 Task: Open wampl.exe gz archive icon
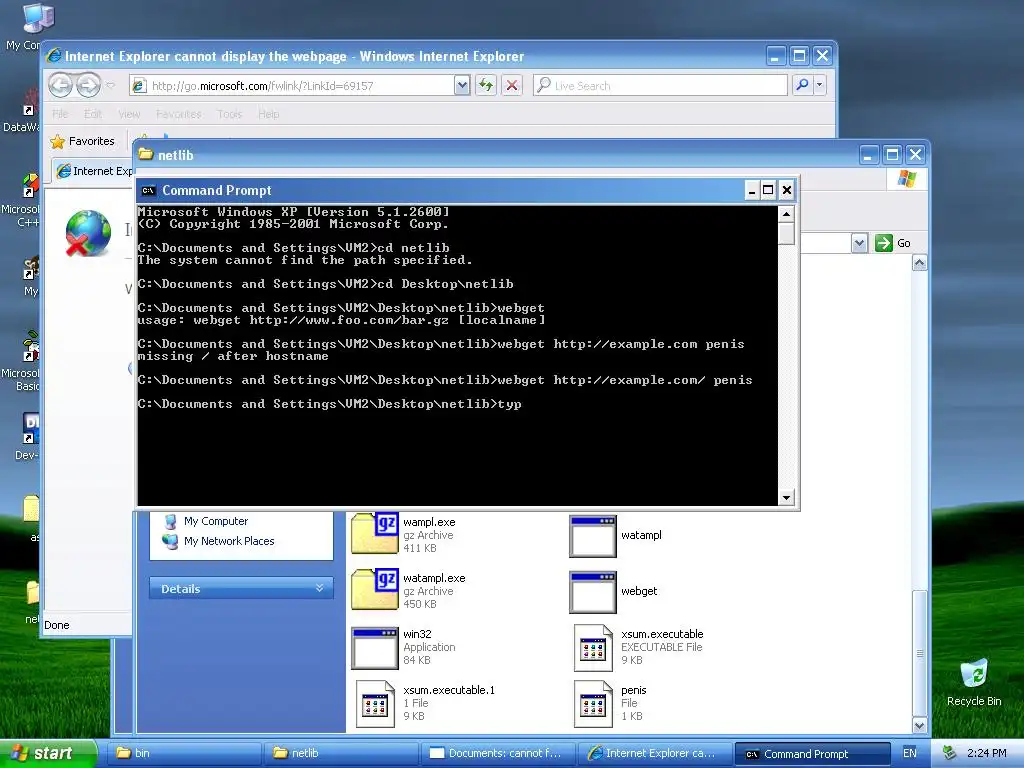(375, 534)
